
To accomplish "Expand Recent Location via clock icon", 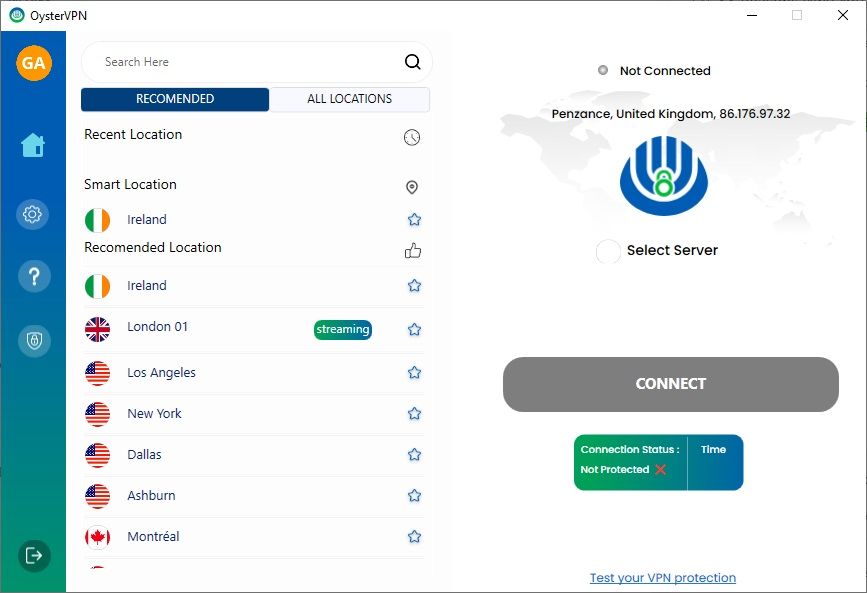I will 411,137.
